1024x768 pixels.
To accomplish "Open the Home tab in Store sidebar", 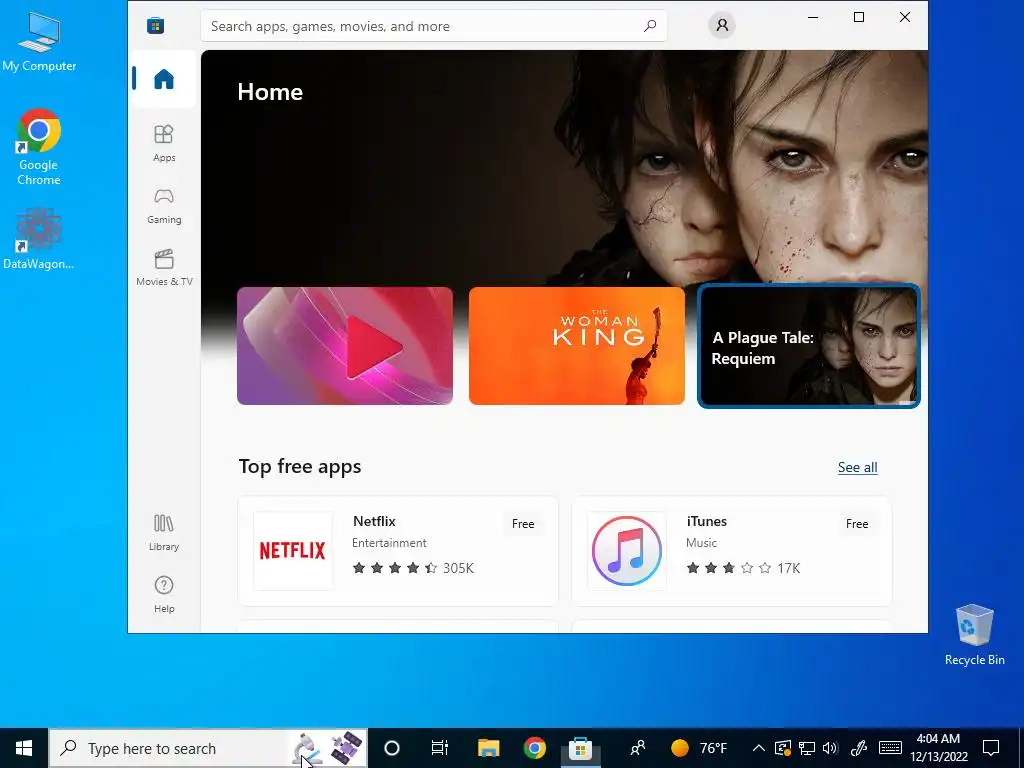I will 164,79.
